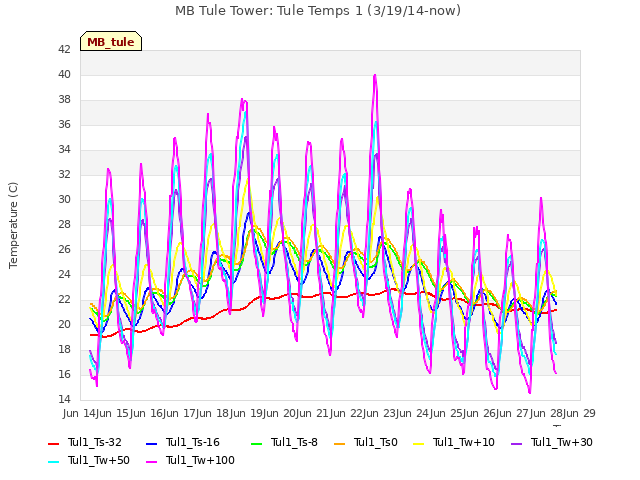Click the cyan Tul1_Tw+50 legend swatch
The width and height of the screenshot is (640, 480).
(54, 461)
